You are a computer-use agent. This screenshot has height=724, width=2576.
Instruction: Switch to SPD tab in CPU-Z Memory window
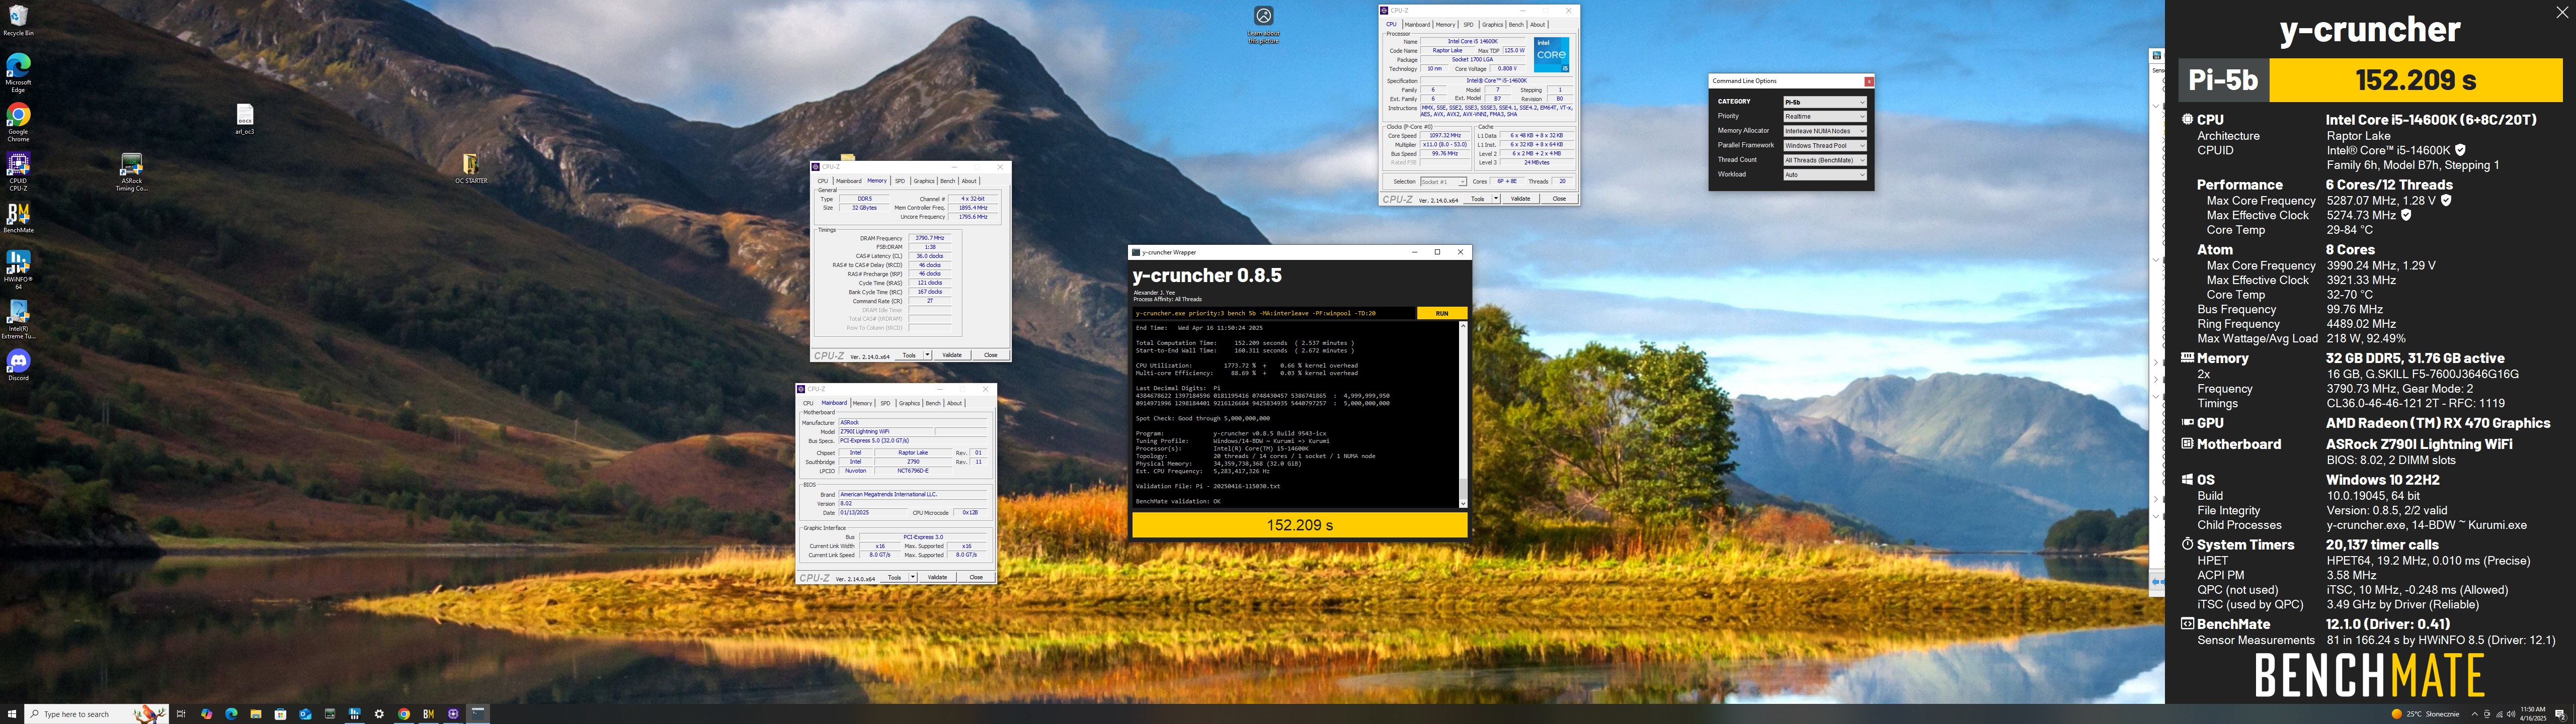[x=900, y=181]
